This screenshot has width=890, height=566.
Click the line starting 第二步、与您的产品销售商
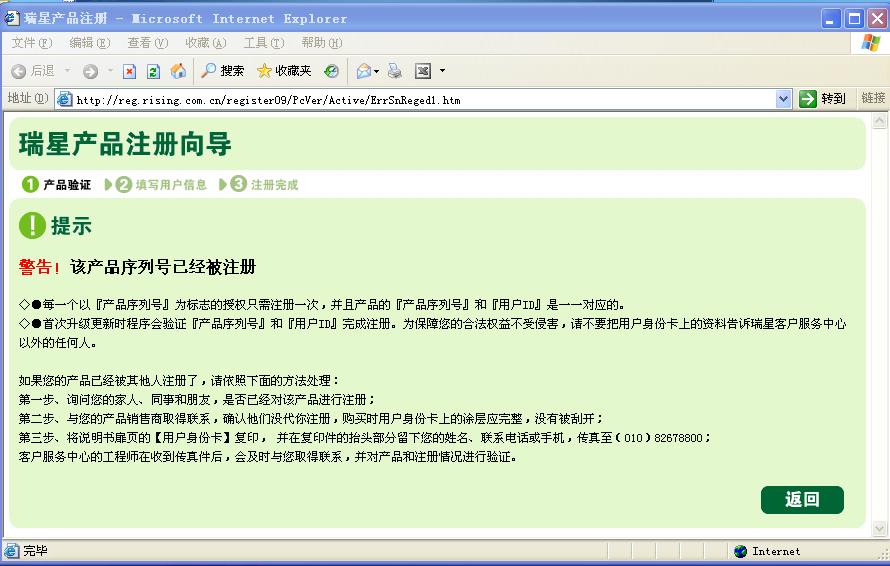(x=310, y=419)
